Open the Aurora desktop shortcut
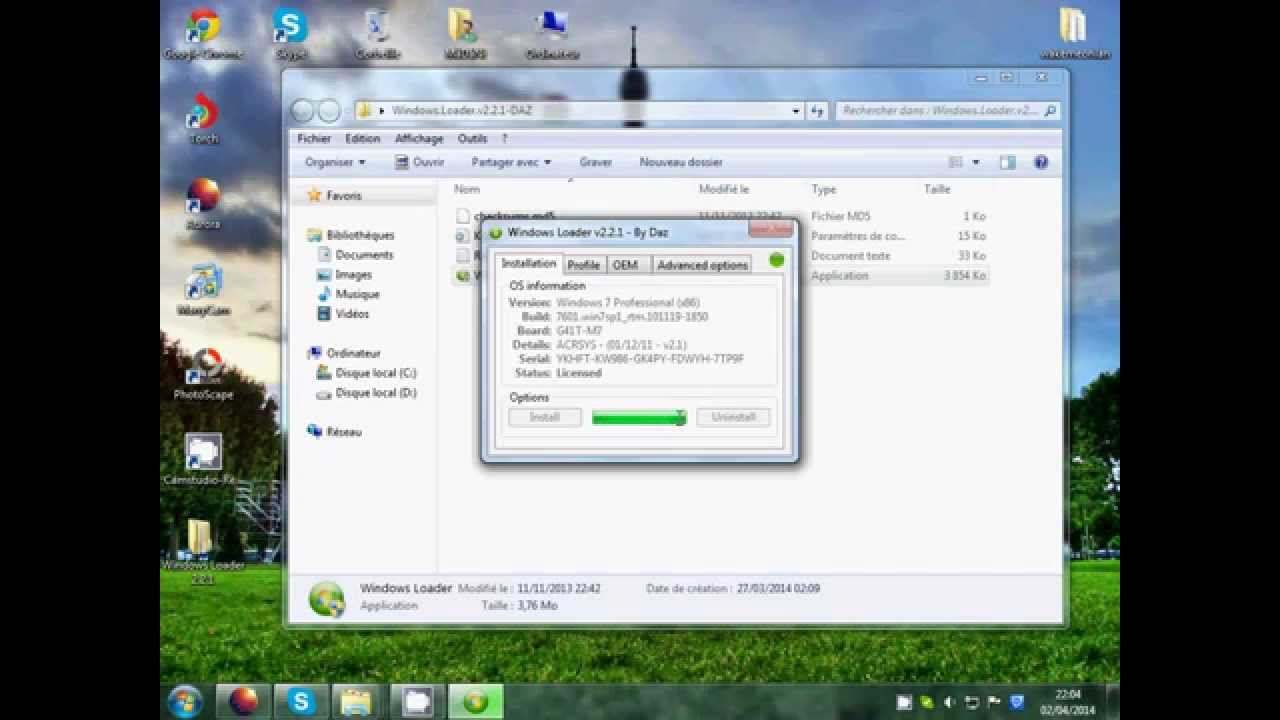 pos(203,203)
